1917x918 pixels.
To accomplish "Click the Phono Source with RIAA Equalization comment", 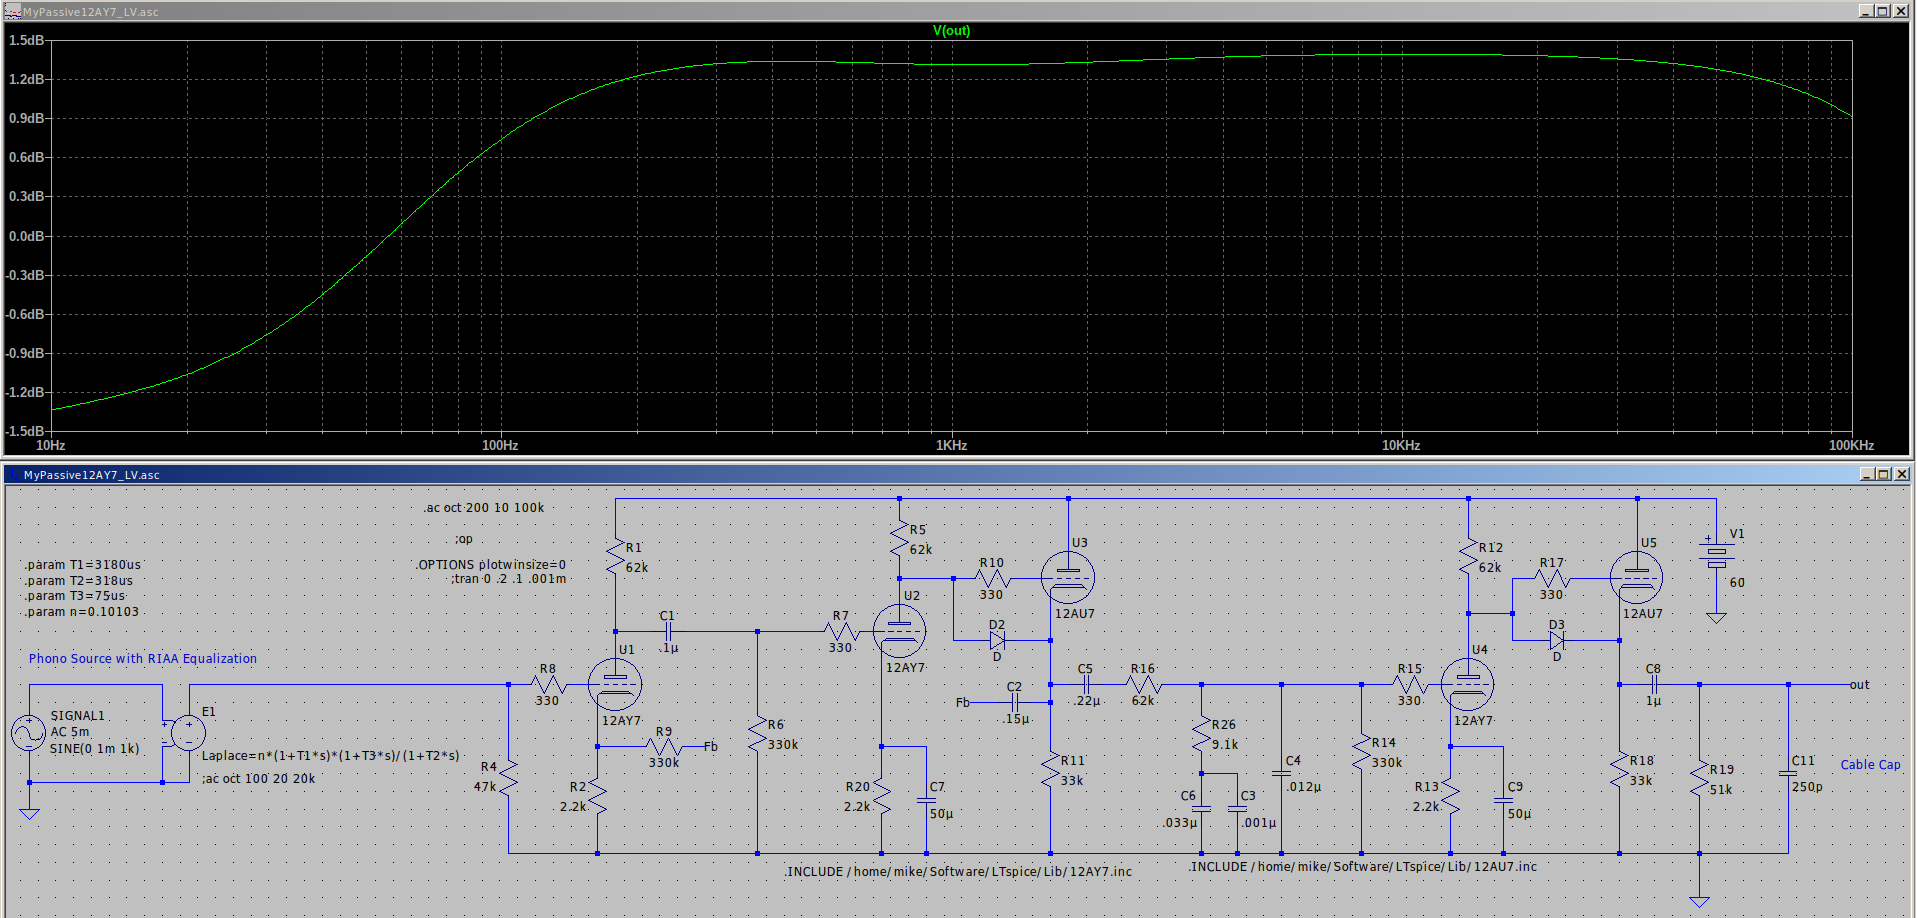I will point(143,659).
